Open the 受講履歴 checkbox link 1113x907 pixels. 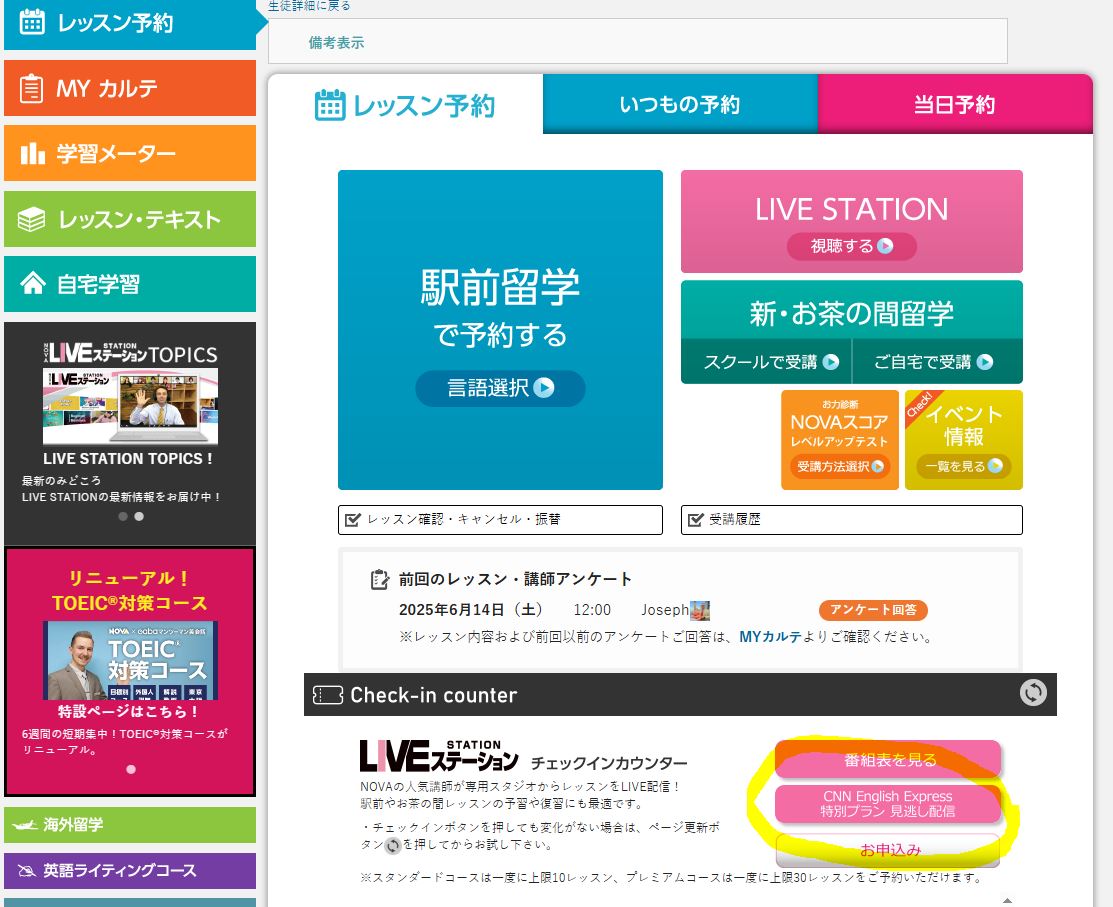(x=851, y=520)
